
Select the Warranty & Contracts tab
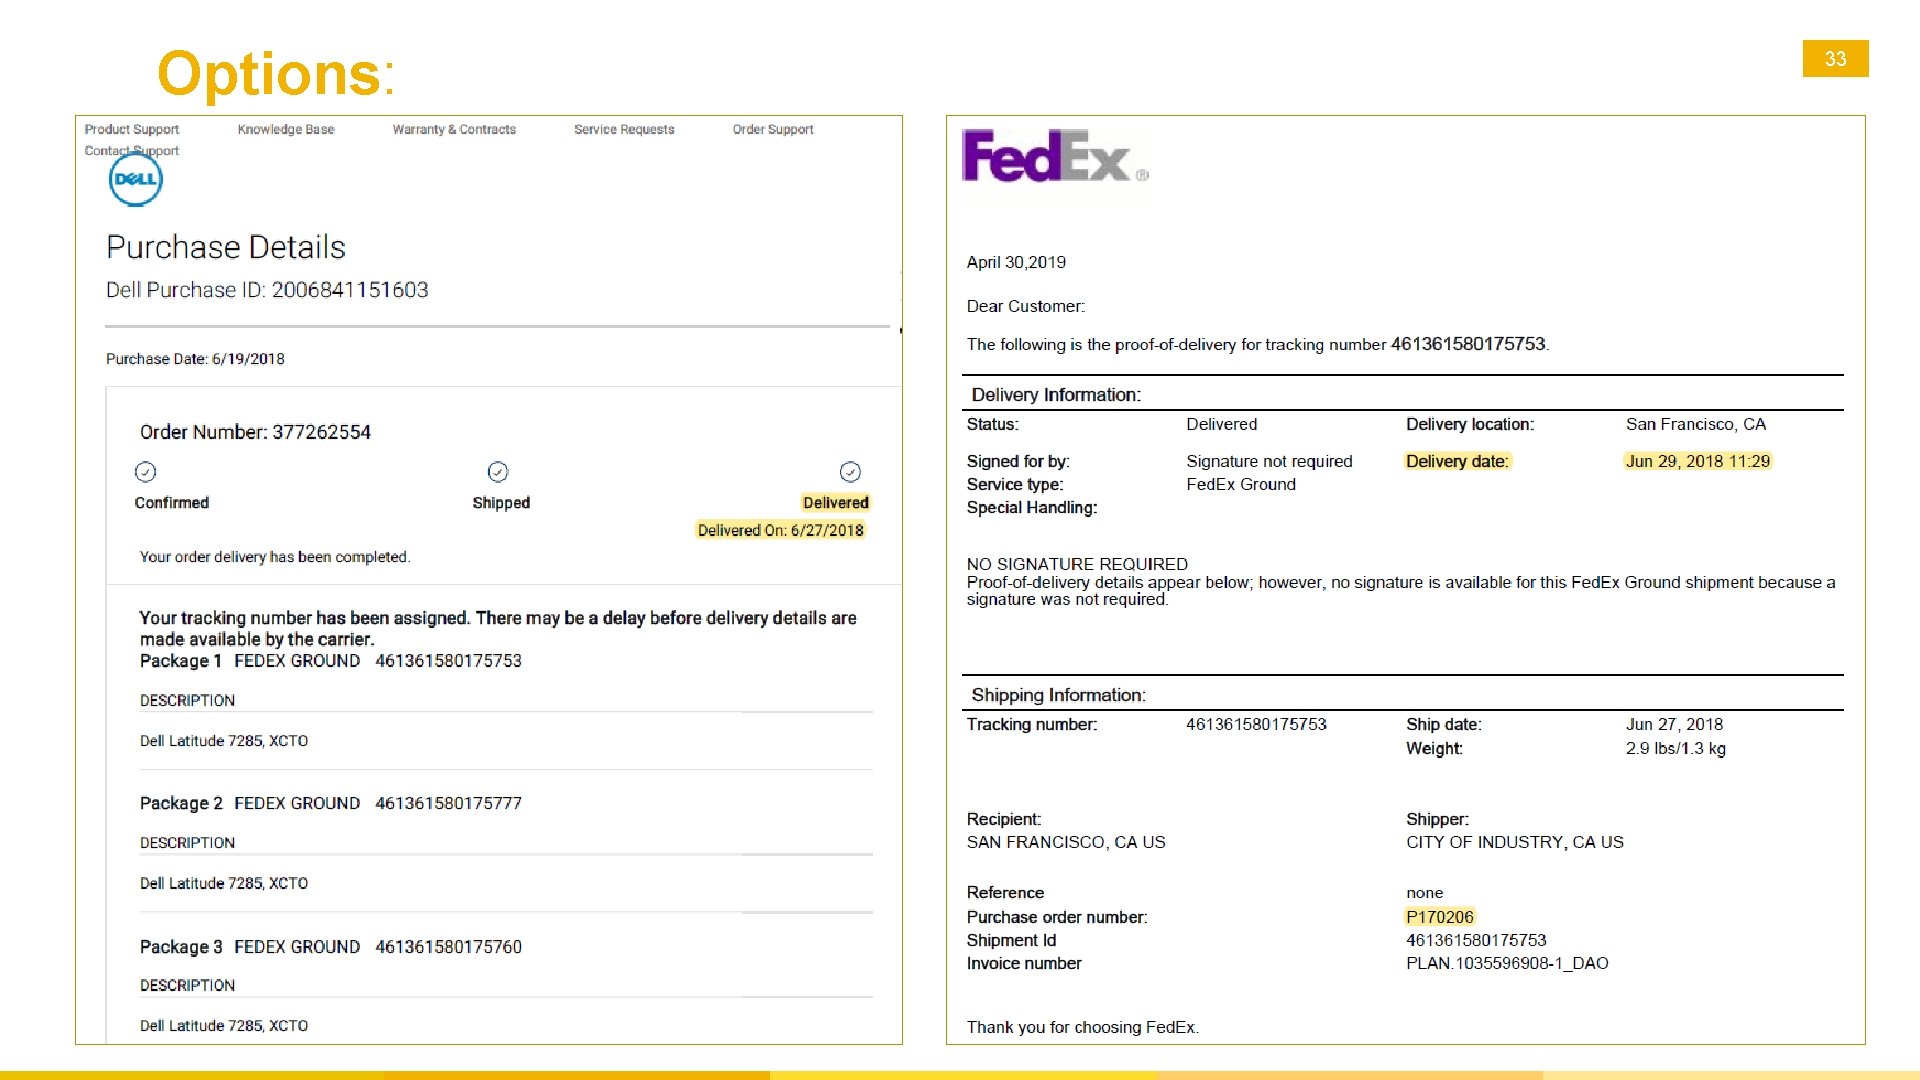pyautogui.click(x=454, y=130)
